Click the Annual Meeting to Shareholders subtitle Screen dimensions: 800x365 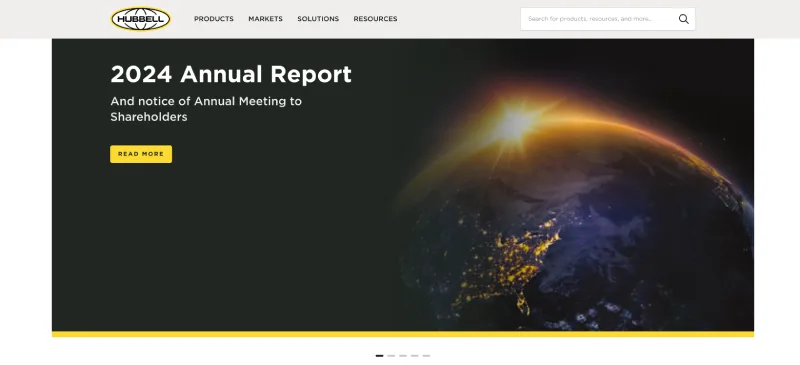pyautogui.click(x=206, y=109)
